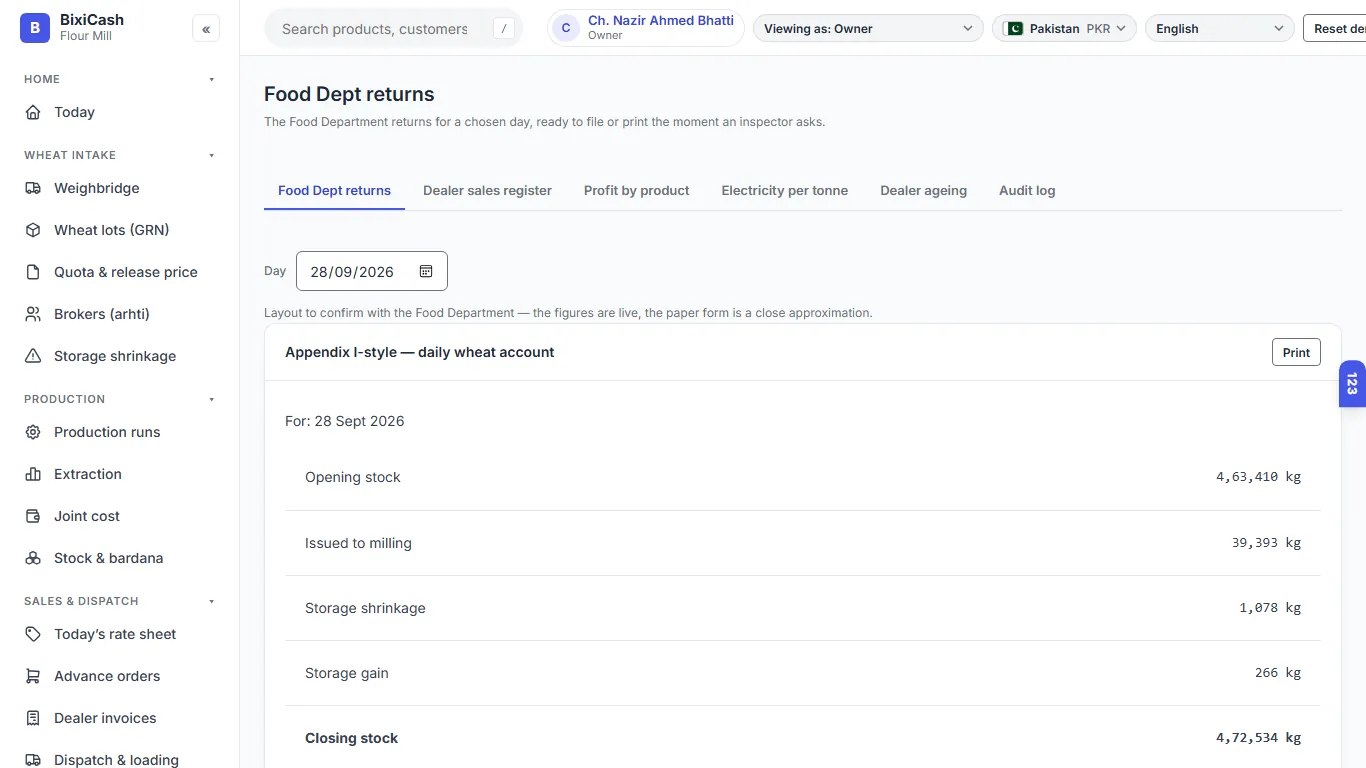Switch to the Dealer sales register tab
The image size is (1366, 768).
tap(487, 190)
